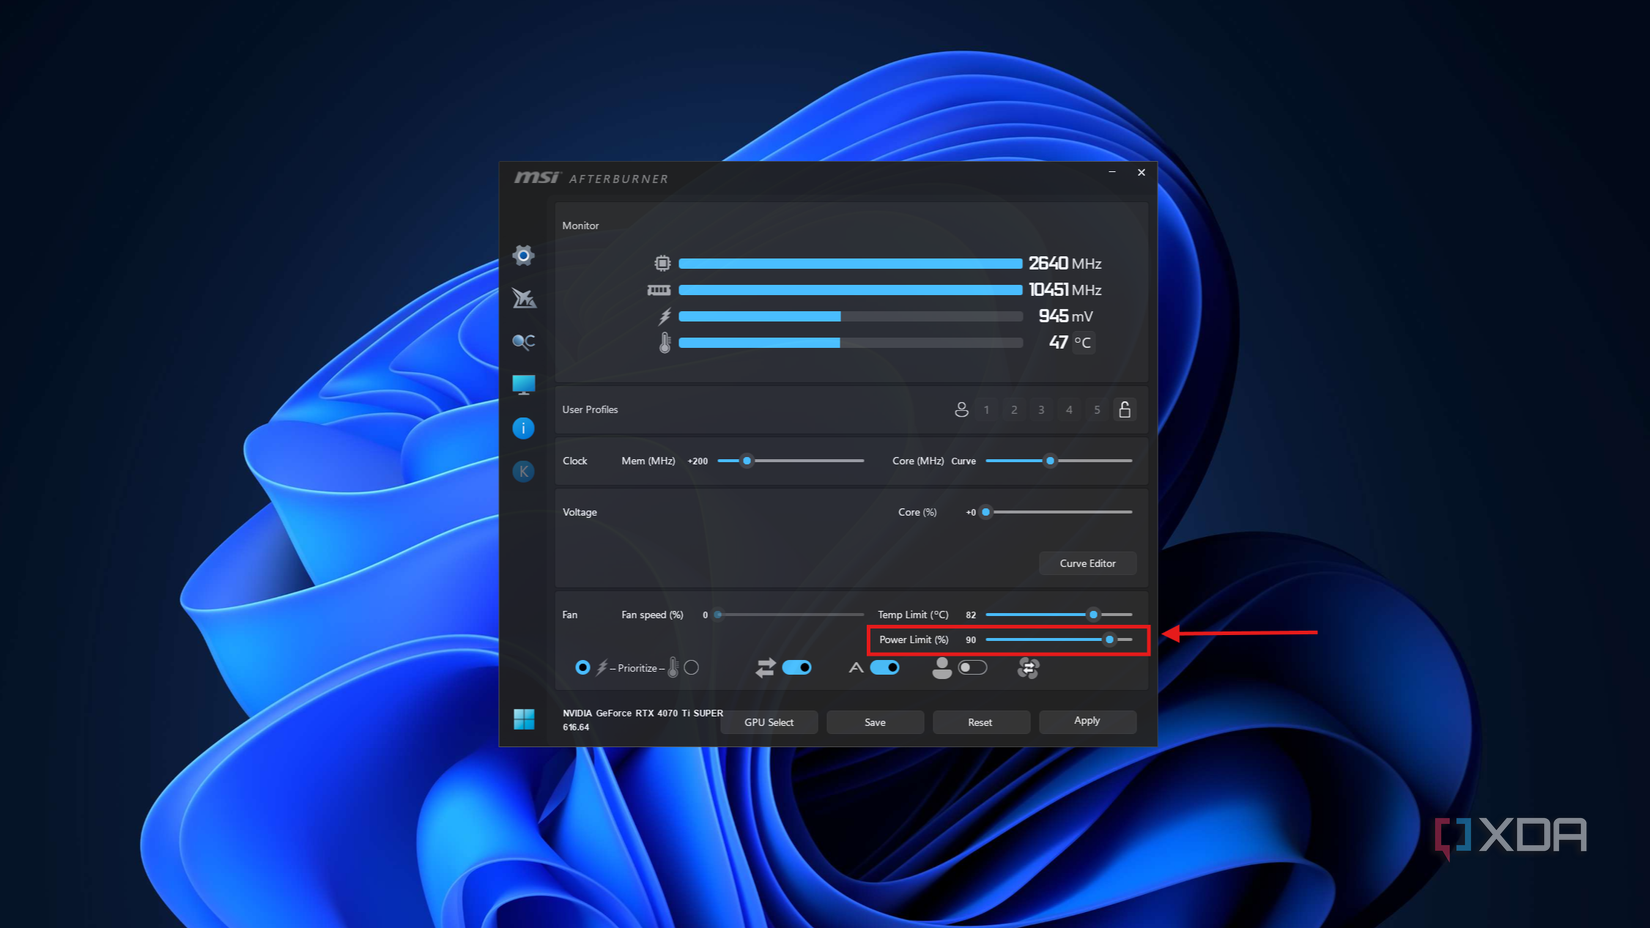The width and height of the screenshot is (1650, 928).
Task: Click the Power Limit (%) slider
Action: 1059,640
